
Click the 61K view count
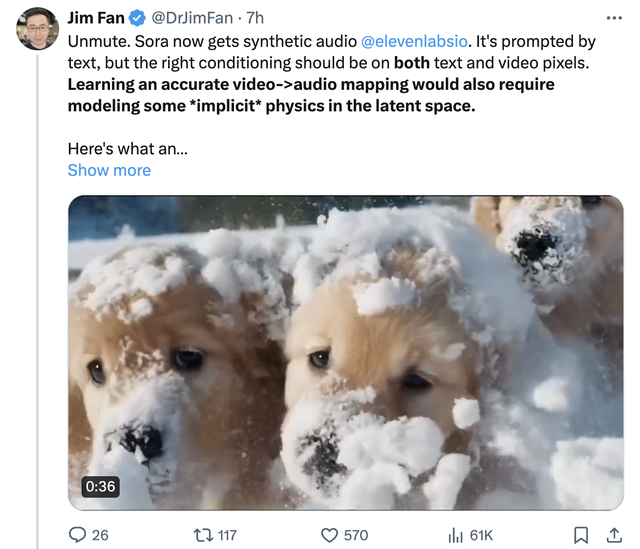(x=481, y=535)
